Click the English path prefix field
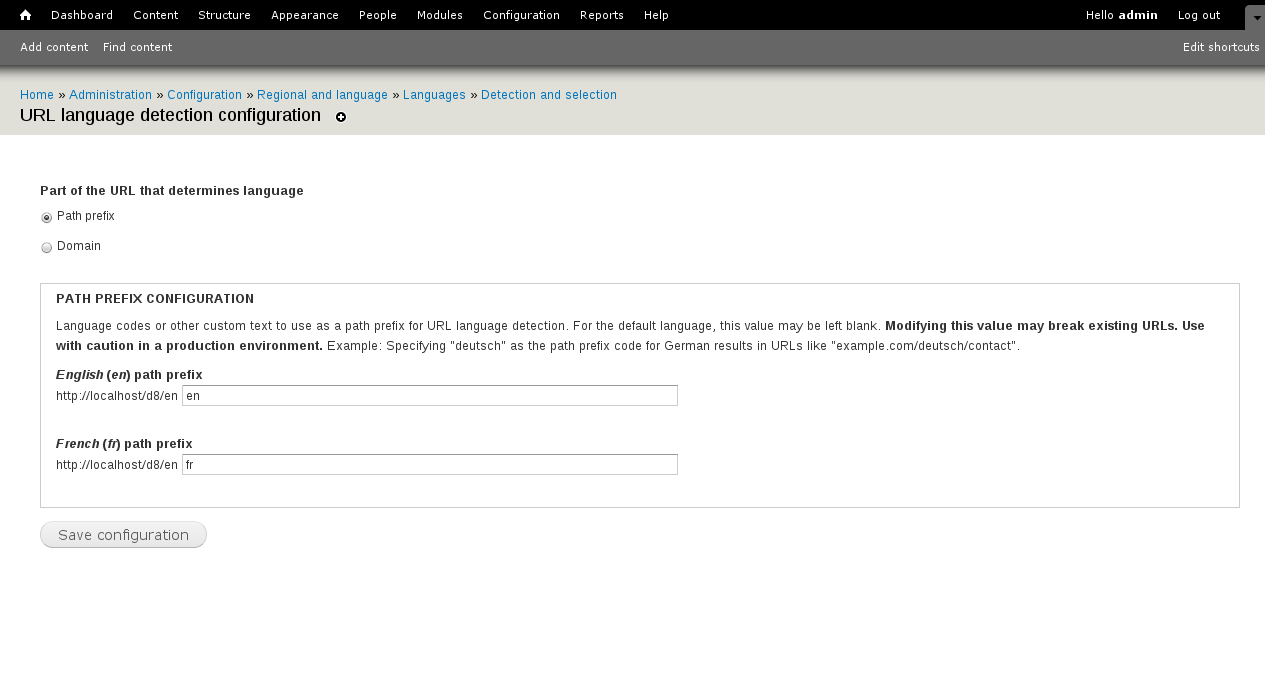Screen dimensions: 1265x696 click(429, 396)
